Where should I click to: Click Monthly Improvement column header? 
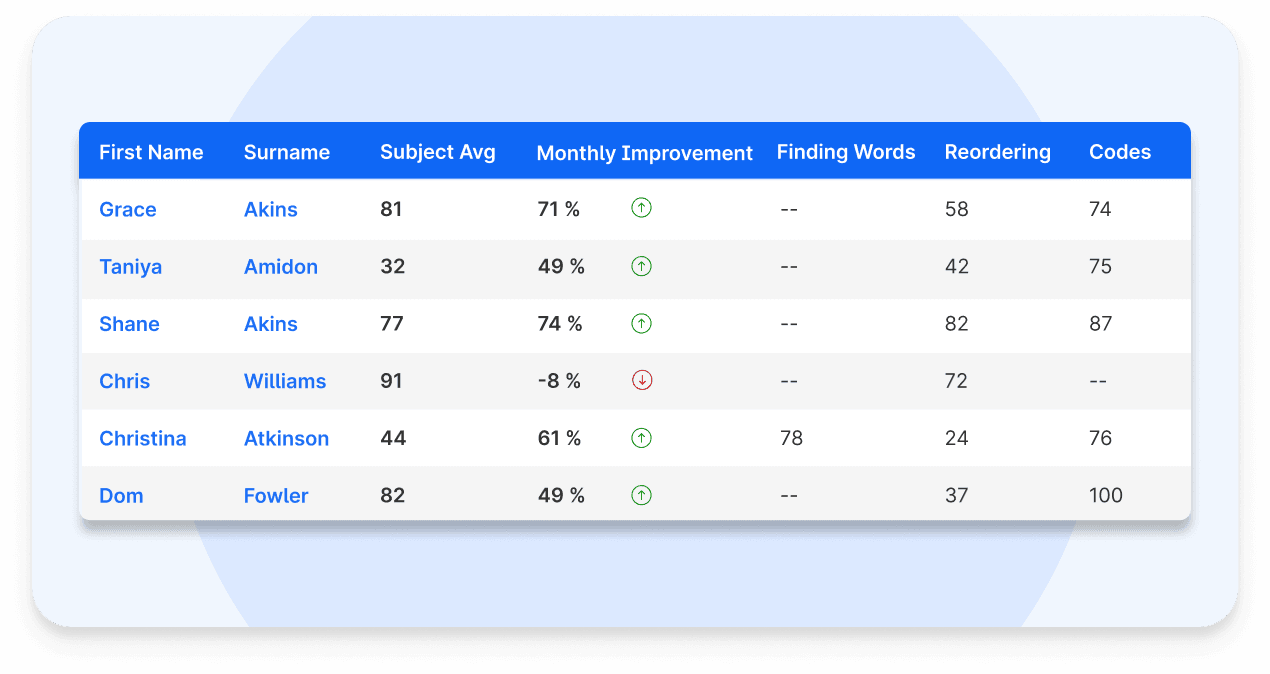click(x=645, y=152)
